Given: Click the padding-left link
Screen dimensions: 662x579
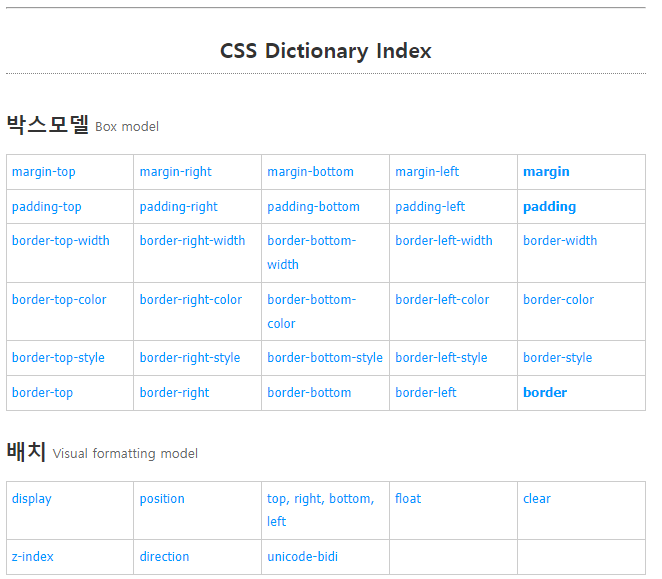Looking at the screenshot, I should 430,207.
